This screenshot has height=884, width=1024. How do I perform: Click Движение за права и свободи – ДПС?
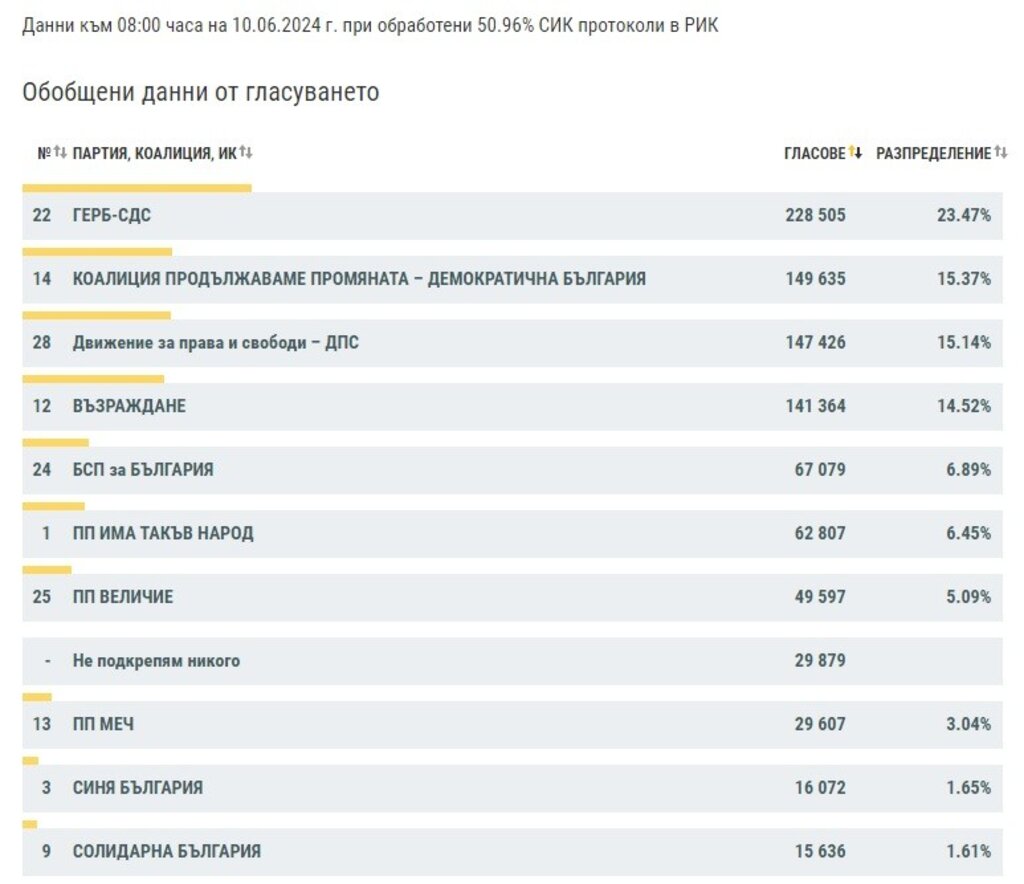(x=215, y=343)
